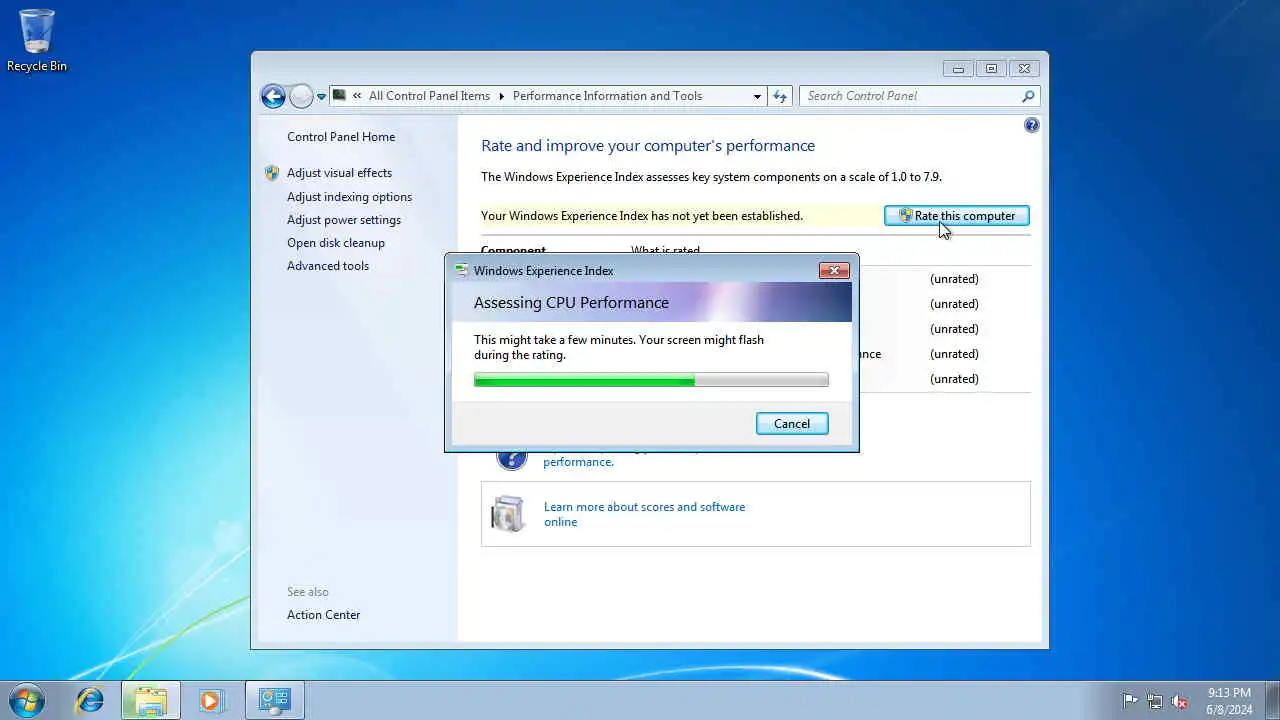This screenshot has width=1280, height=720.
Task: Open the recent pages dropdown arrow
Action: point(321,97)
